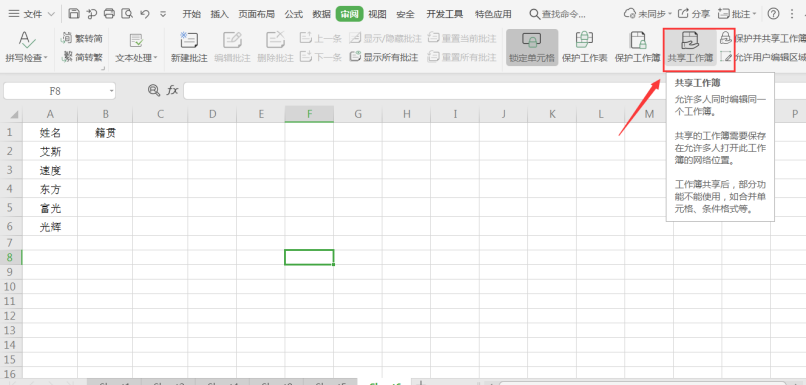
Task: Convert Traditional to Simplified (繁转简)
Action: point(82,39)
